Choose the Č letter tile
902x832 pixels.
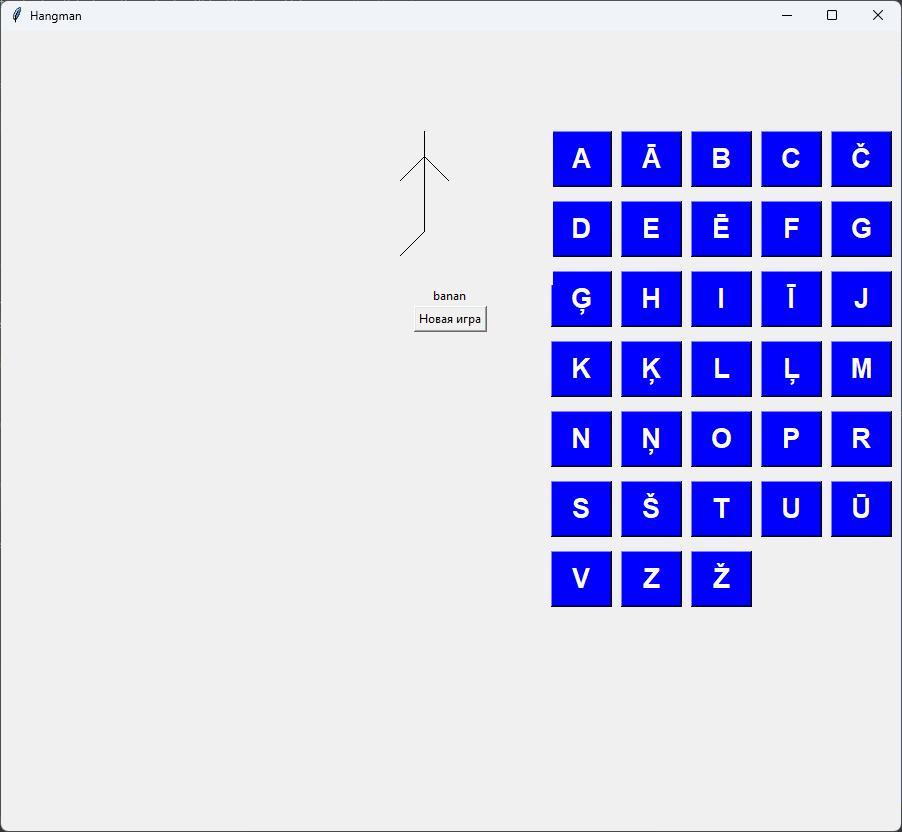click(861, 159)
